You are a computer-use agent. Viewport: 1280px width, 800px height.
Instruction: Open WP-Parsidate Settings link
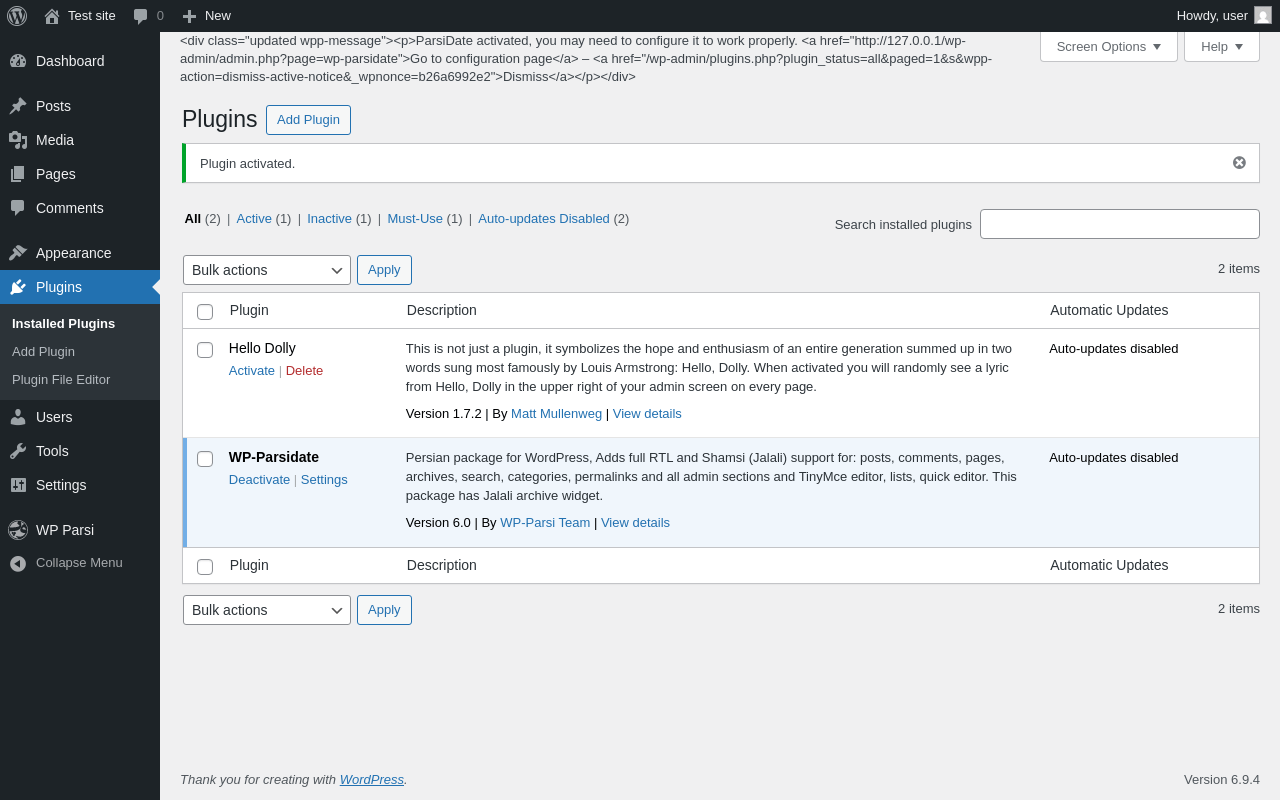(x=324, y=480)
